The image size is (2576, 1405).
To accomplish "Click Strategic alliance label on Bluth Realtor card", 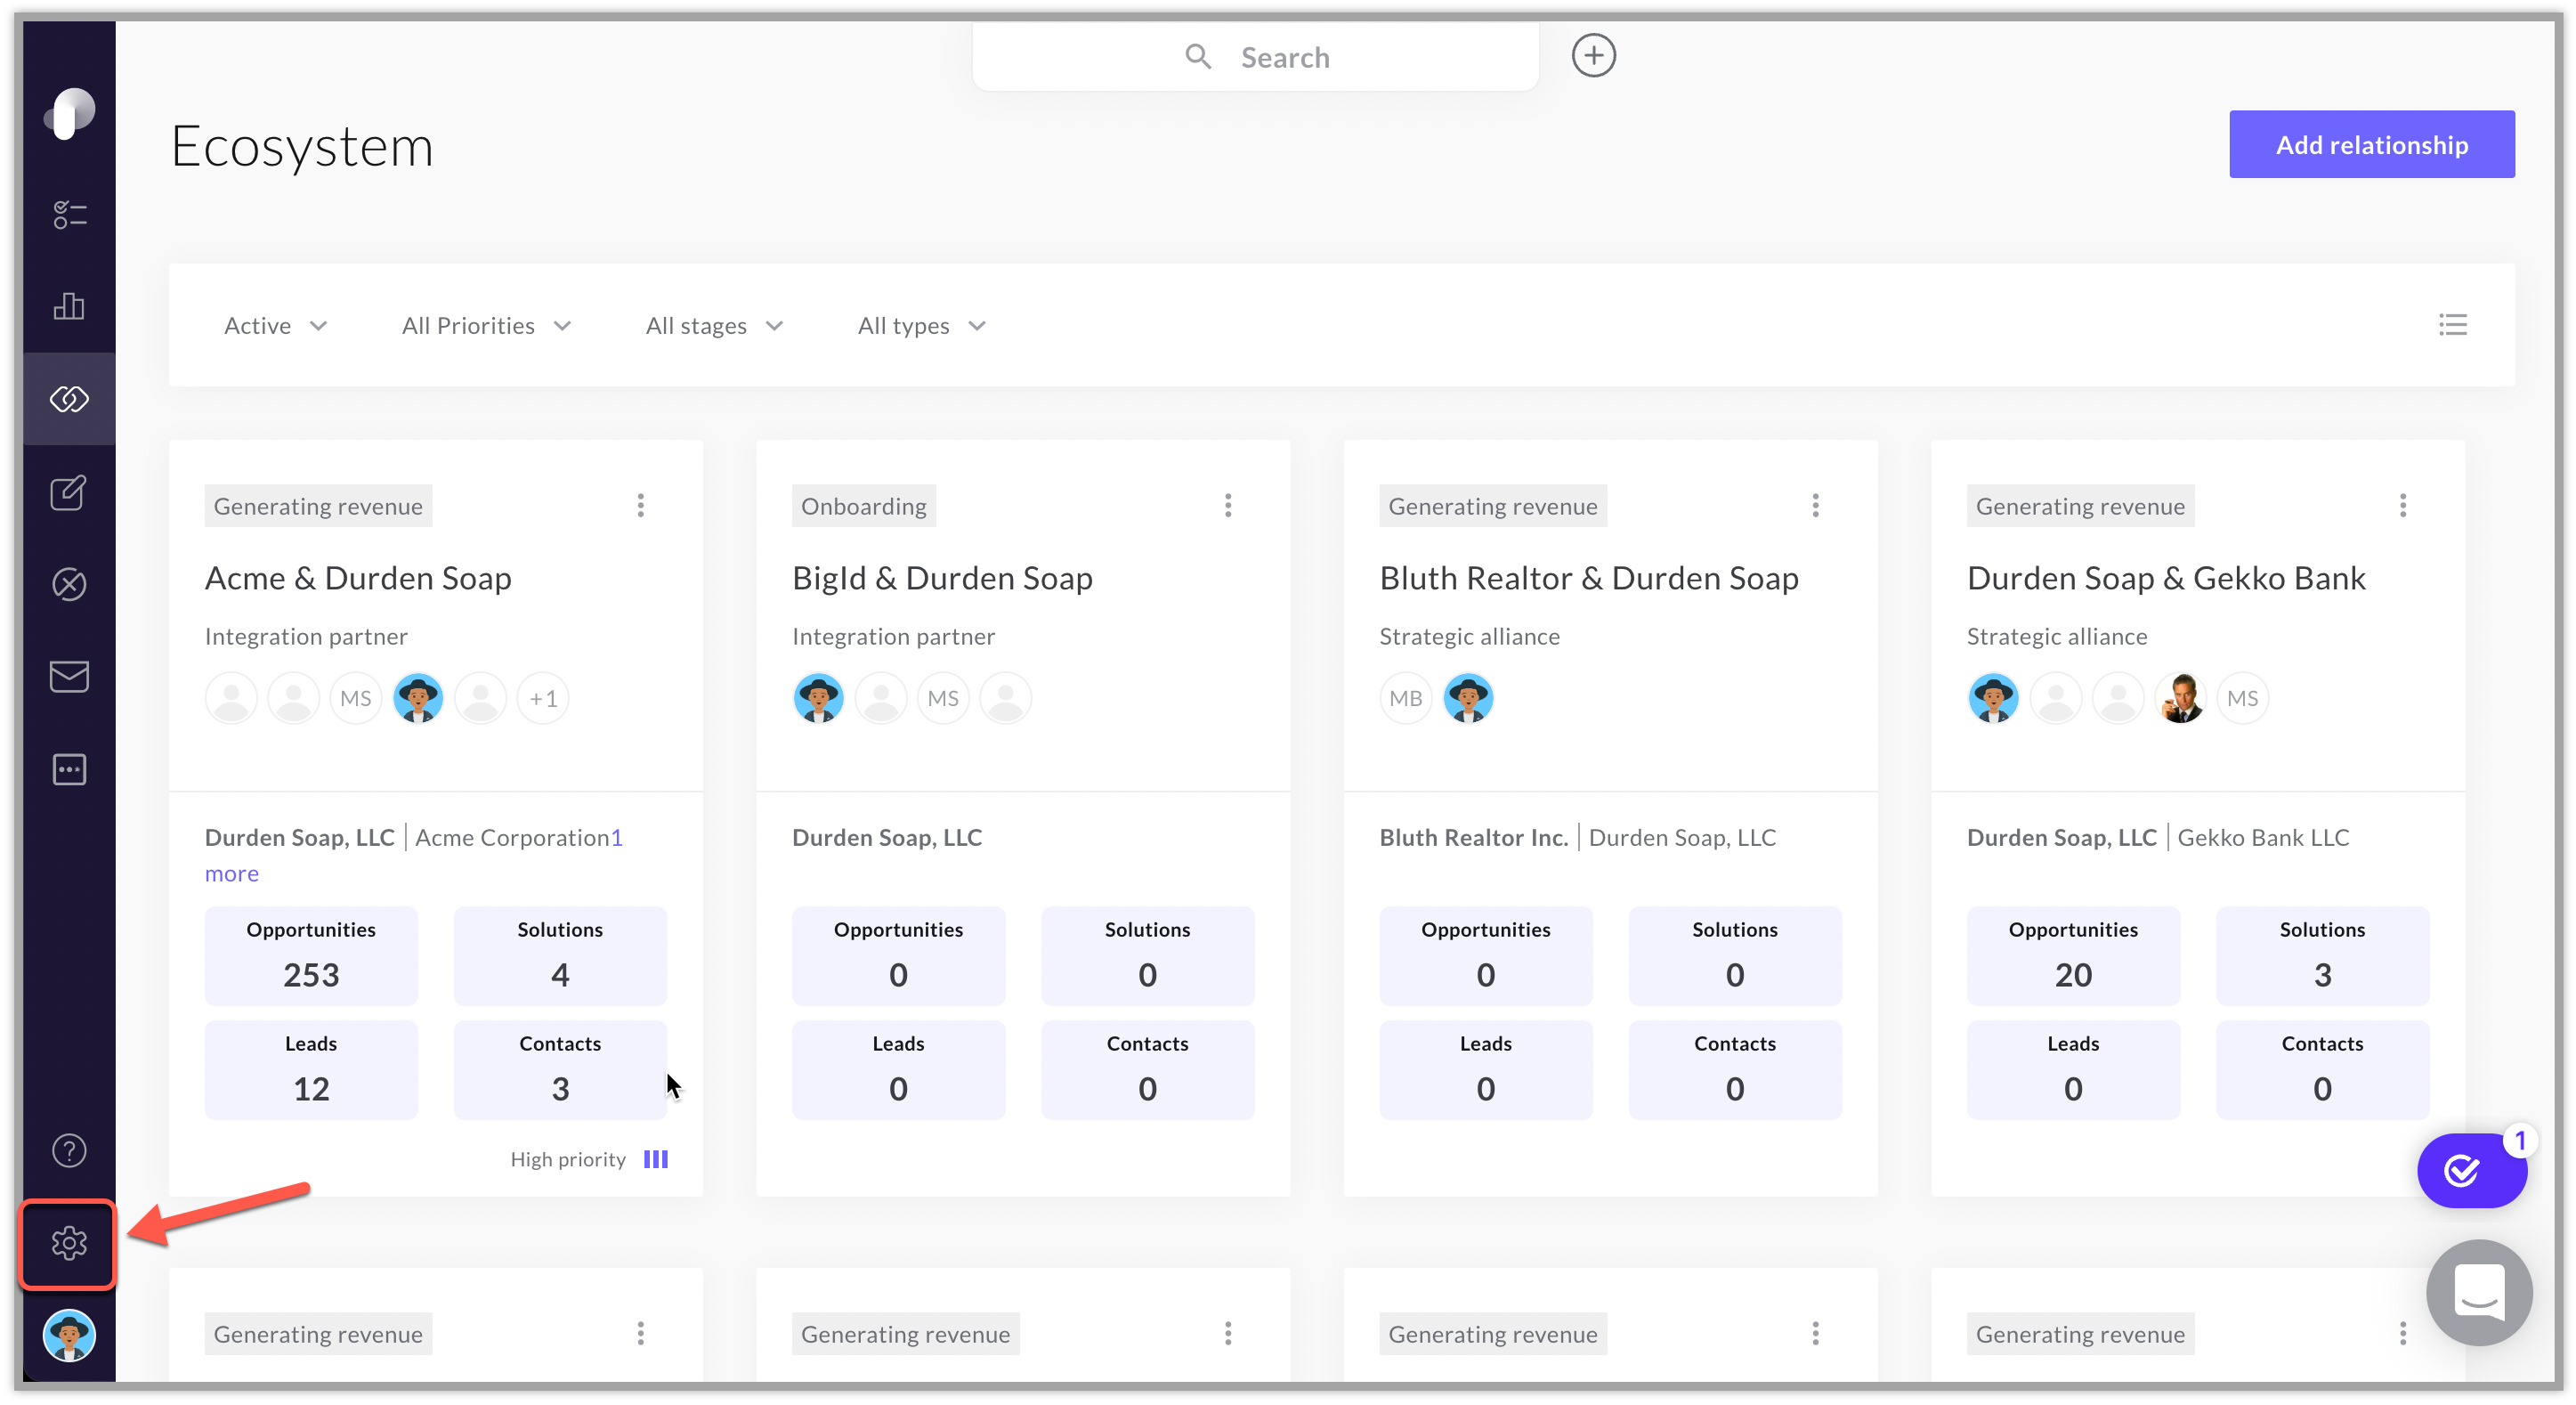I will [x=1469, y=636].
